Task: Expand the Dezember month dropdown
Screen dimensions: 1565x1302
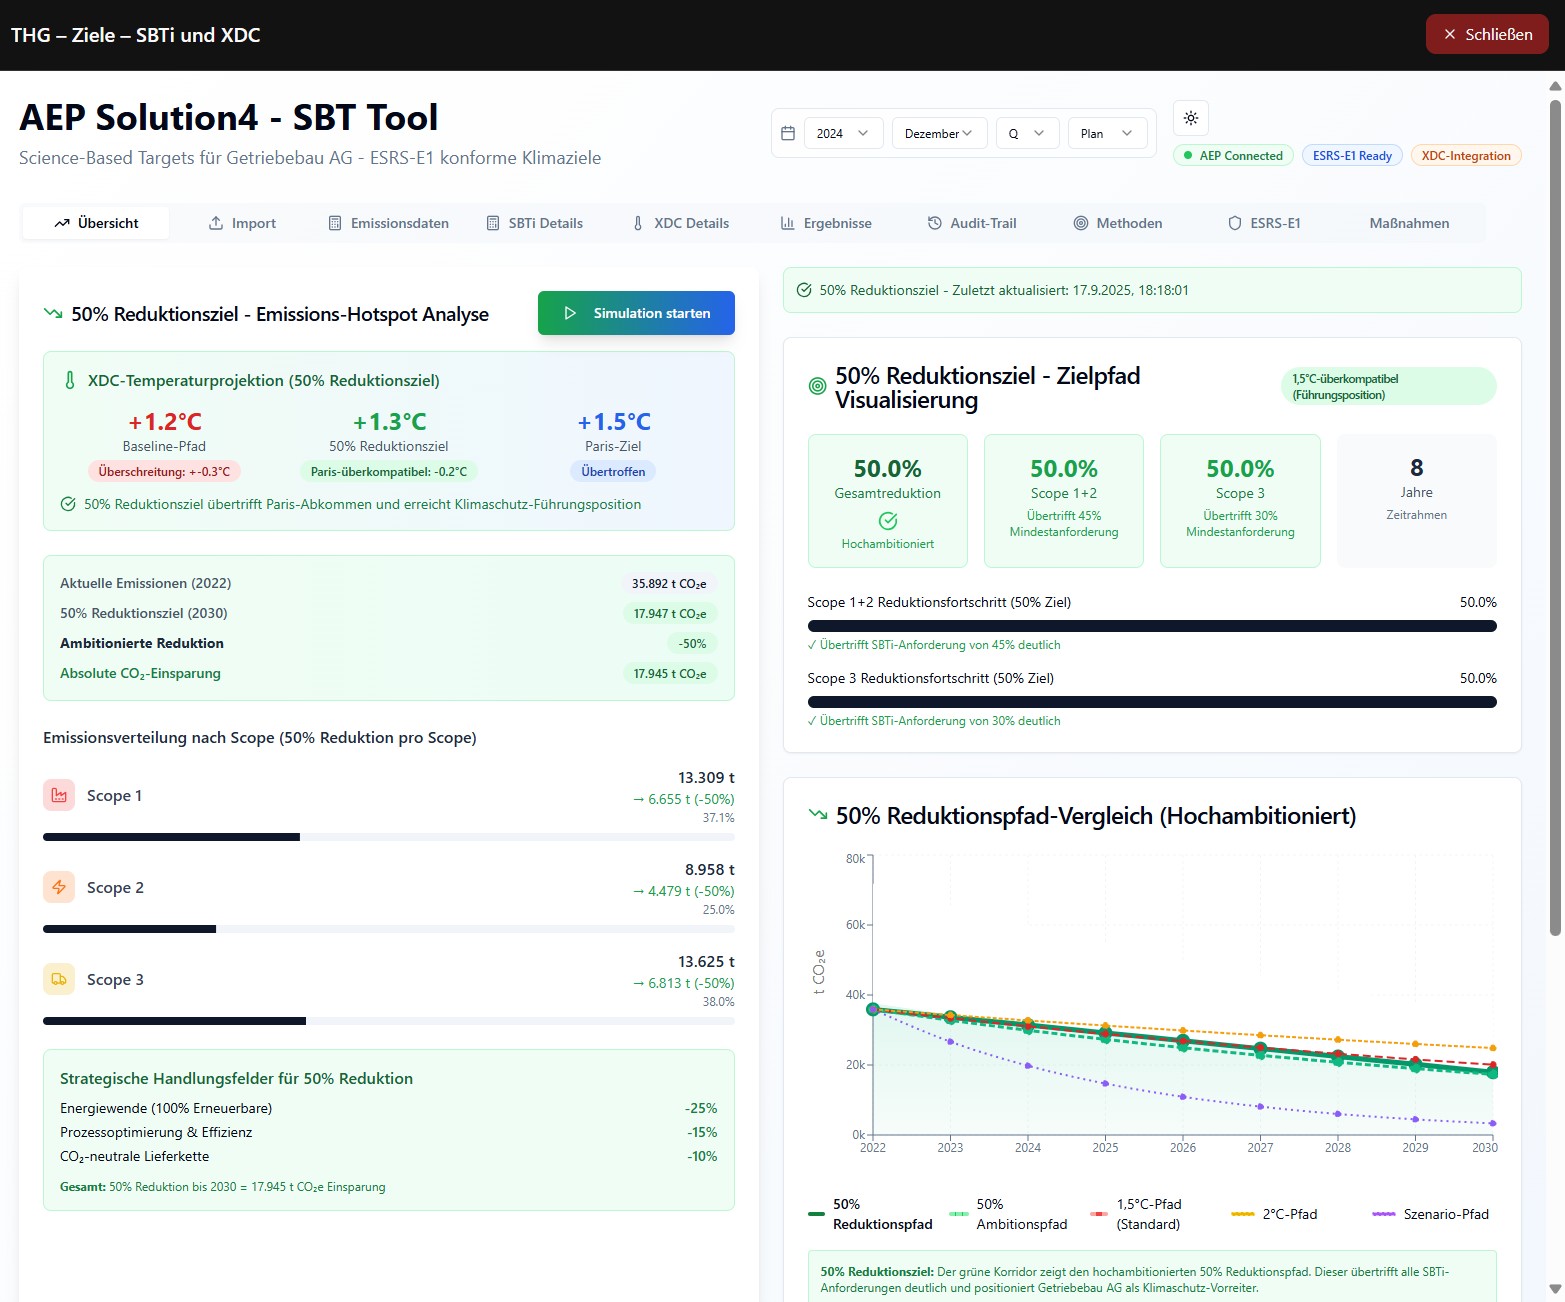Action: pos(938,133)
